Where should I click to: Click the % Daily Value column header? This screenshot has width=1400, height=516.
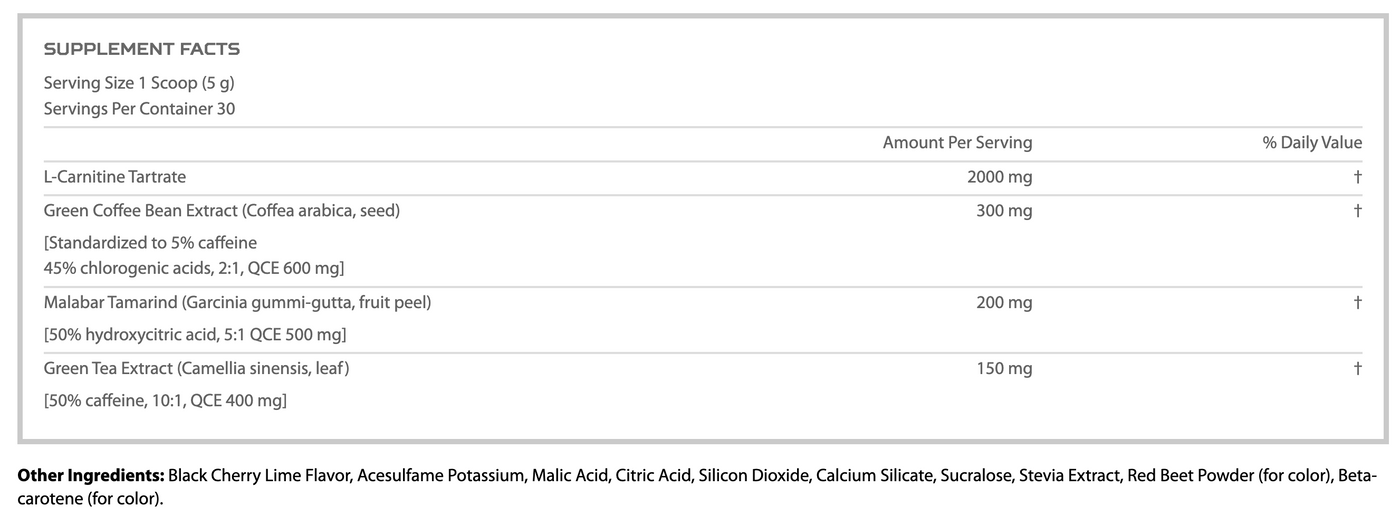pyautogui.click(x=1312, y=143)
